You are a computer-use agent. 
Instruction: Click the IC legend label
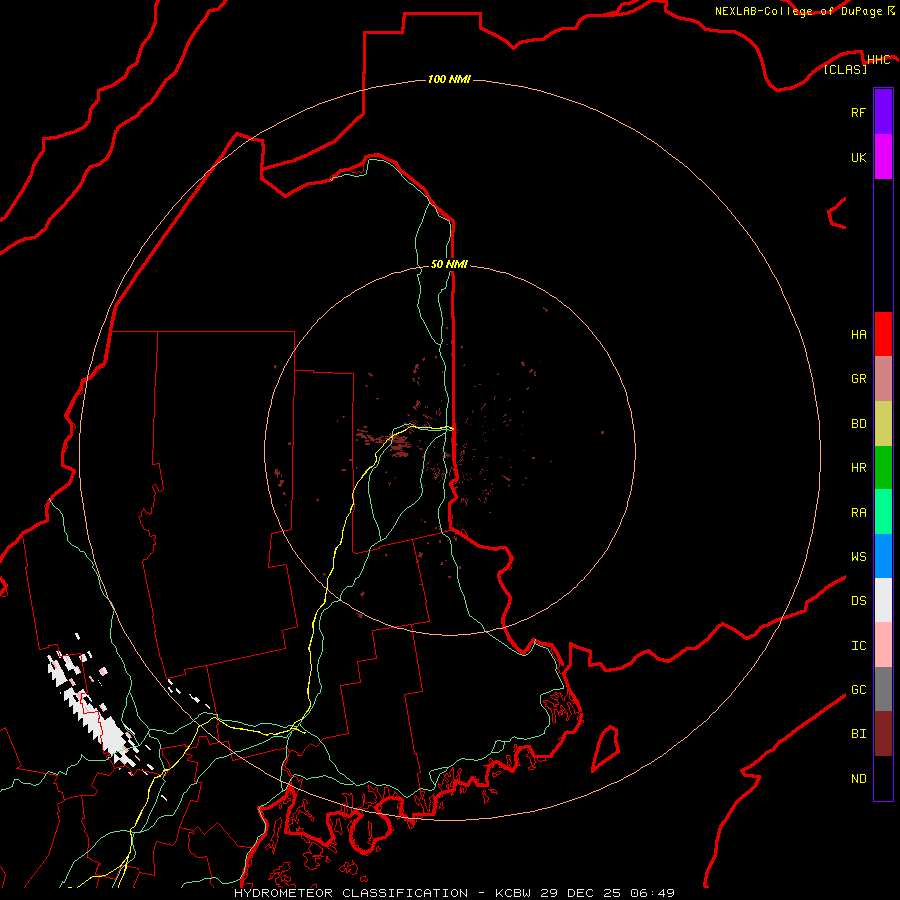click(858, 645)
